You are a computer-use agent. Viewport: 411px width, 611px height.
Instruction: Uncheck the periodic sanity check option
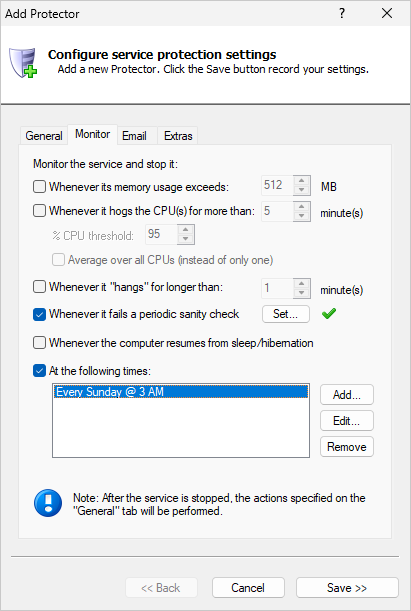coord(39,314)
